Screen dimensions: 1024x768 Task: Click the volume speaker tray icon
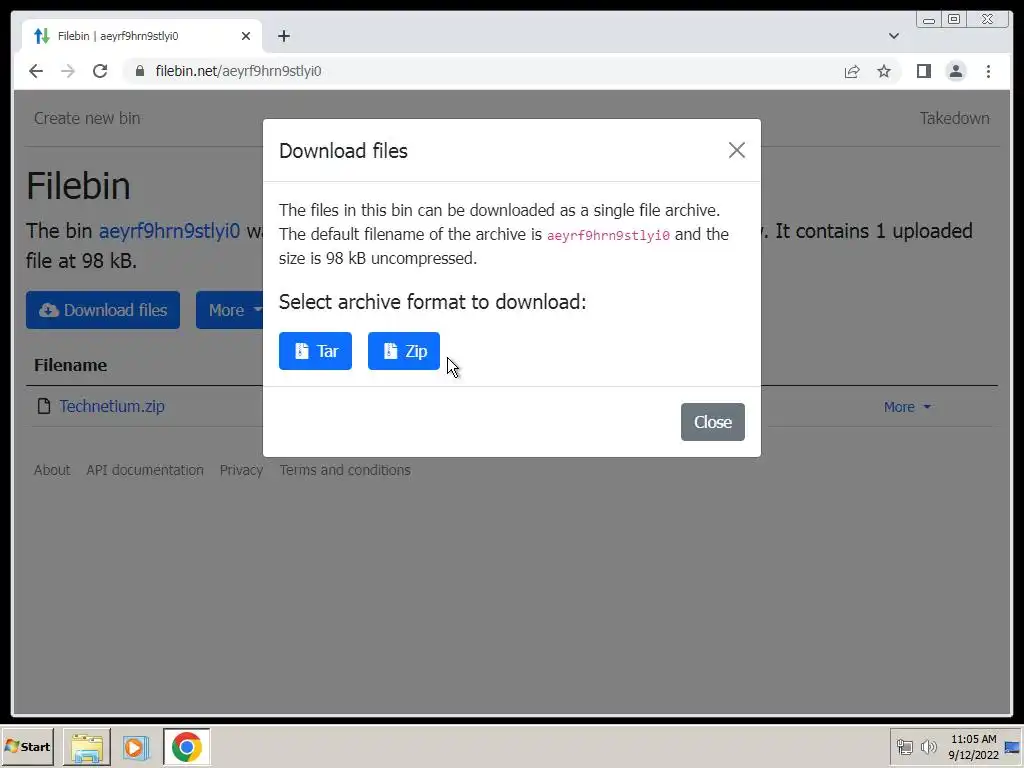pos(928,746)
